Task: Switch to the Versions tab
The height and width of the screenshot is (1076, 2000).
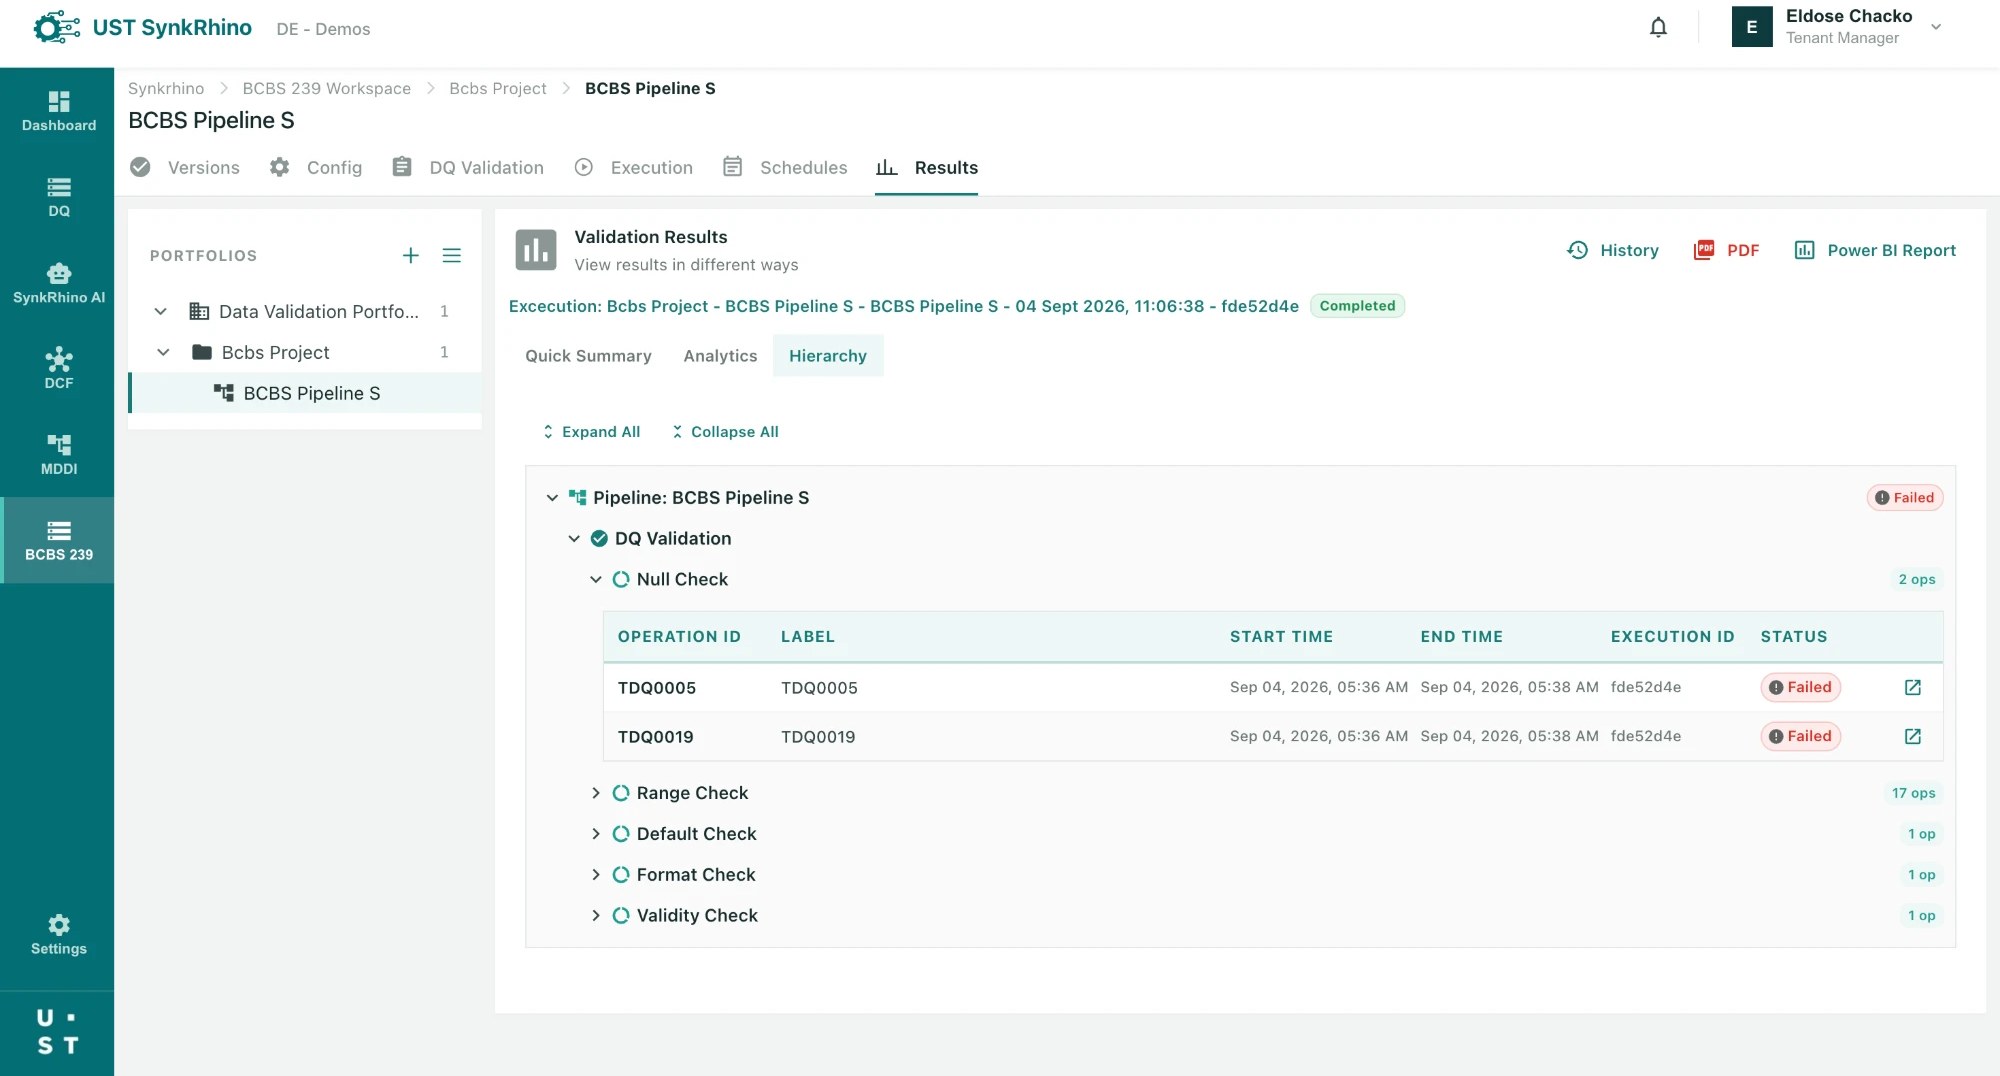Action: tap(185, 167)
